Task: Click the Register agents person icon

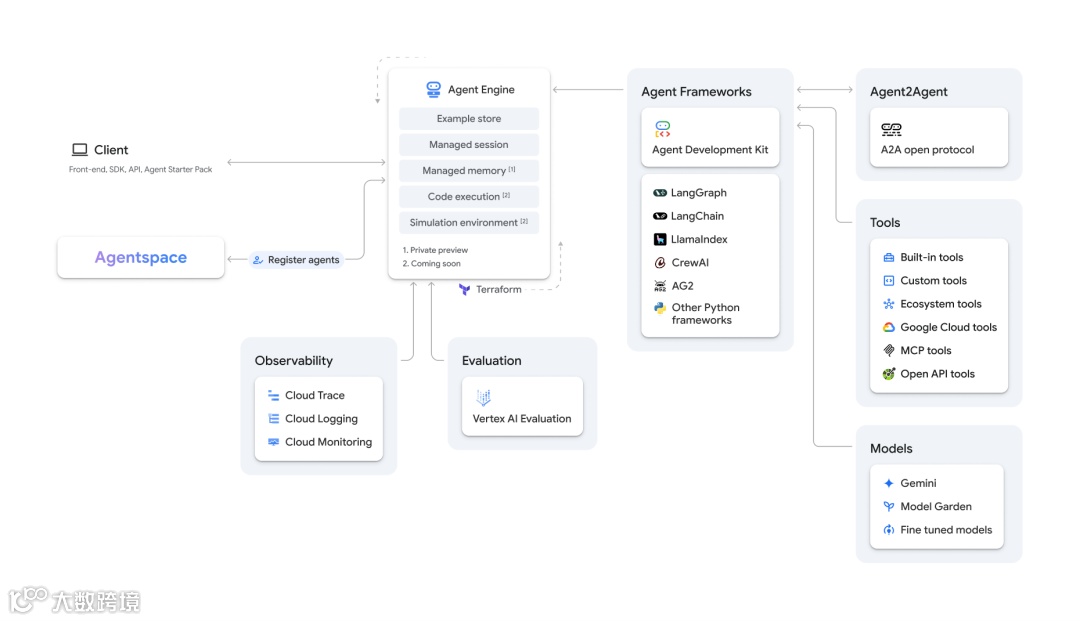Action: click(258, 260)
